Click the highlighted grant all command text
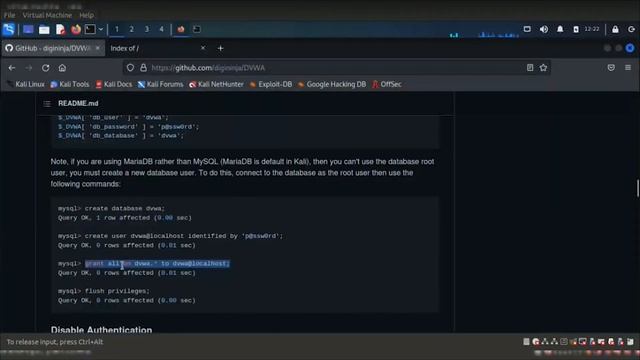The width and height of the screenshot is (640, 360). pyautogui.click(x=158, y=264)
